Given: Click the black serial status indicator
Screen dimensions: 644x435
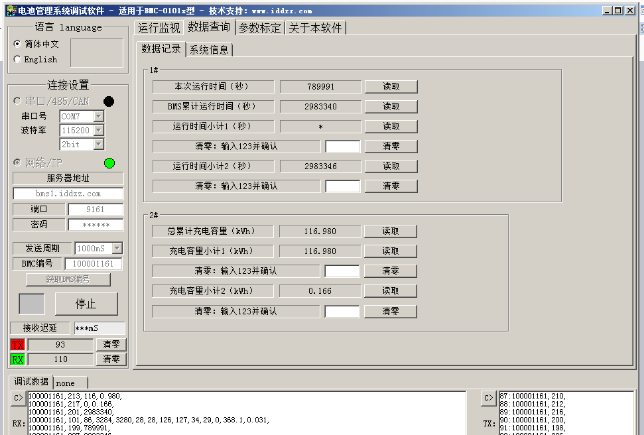Looking at the screenshot, I should click(x=109, y=101).
